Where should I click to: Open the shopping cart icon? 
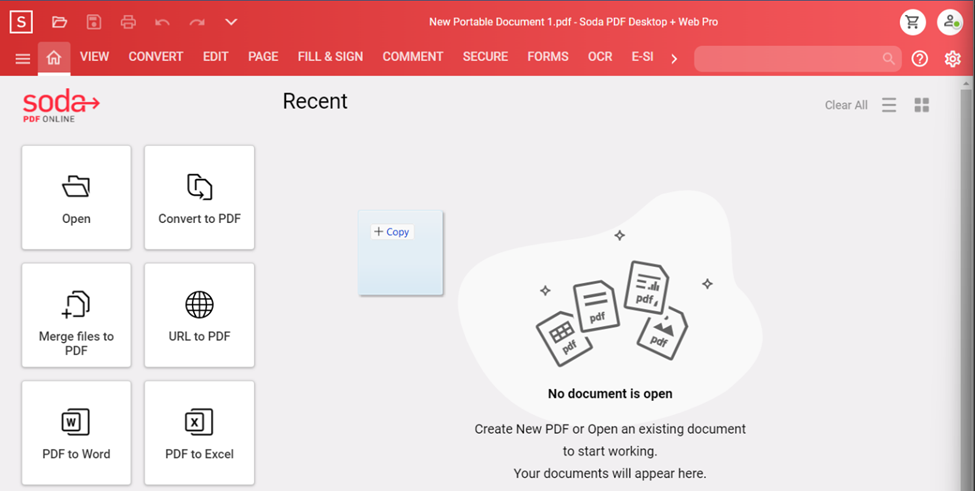pos(913,22)
